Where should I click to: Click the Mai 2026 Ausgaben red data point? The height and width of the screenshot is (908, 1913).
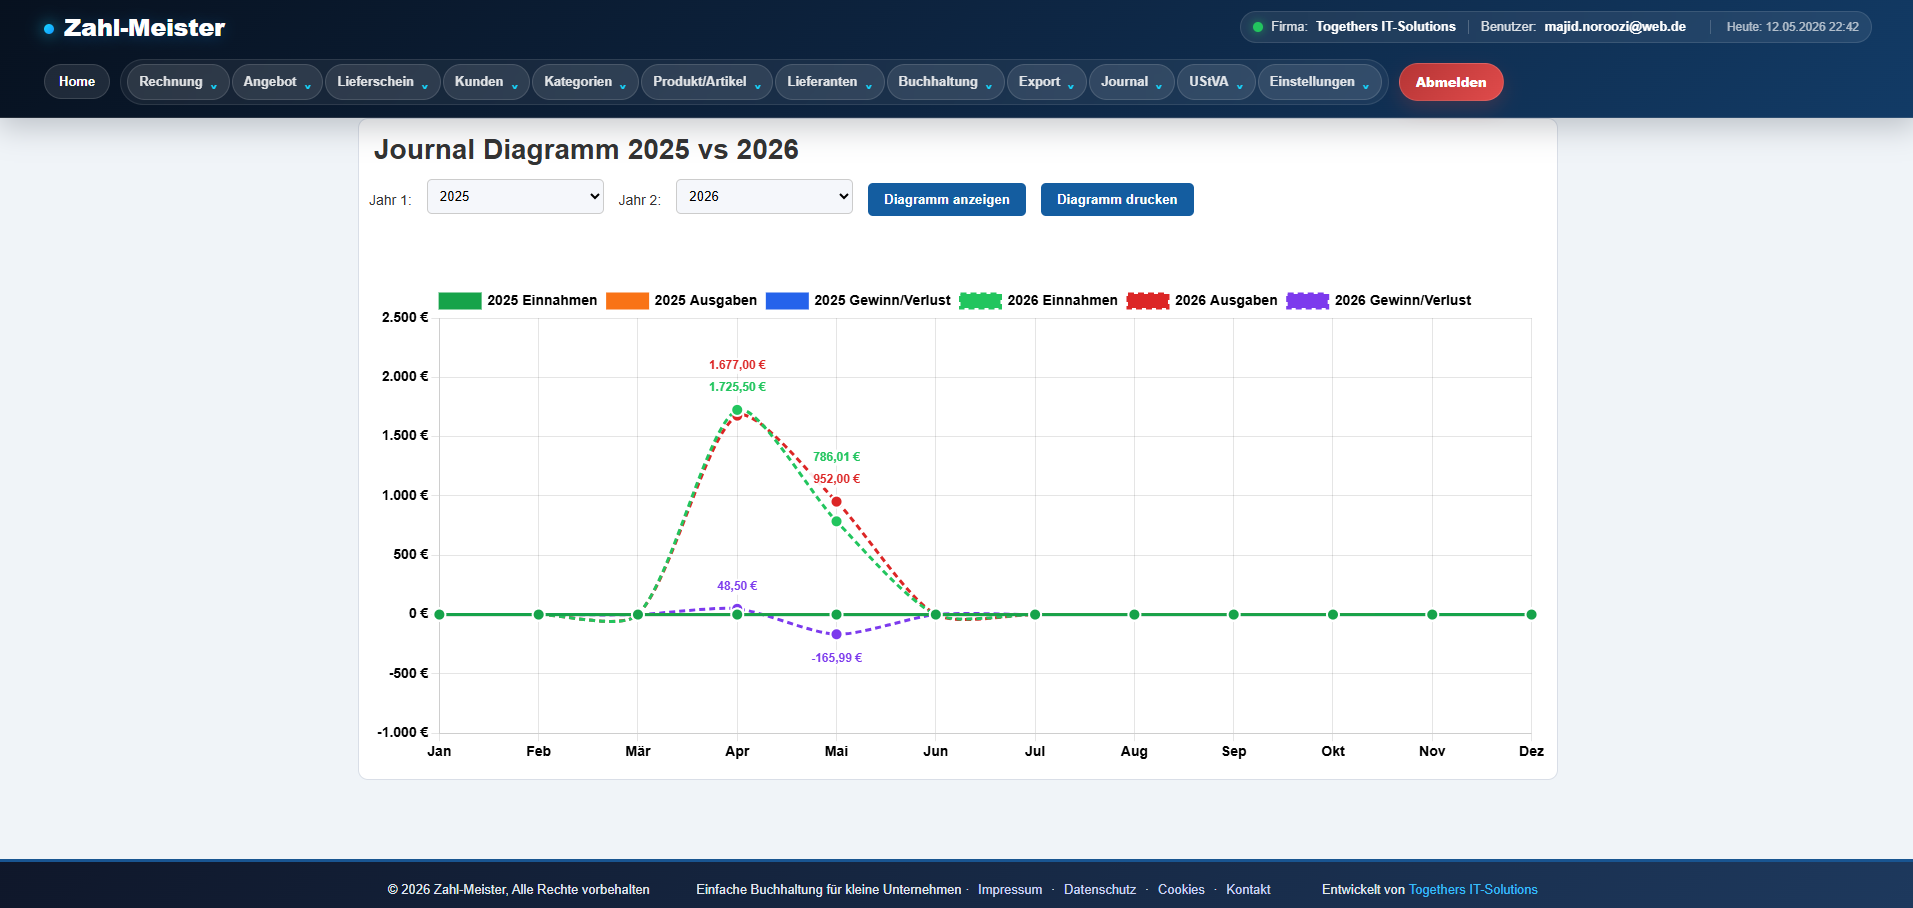click(x=837, y=501)
